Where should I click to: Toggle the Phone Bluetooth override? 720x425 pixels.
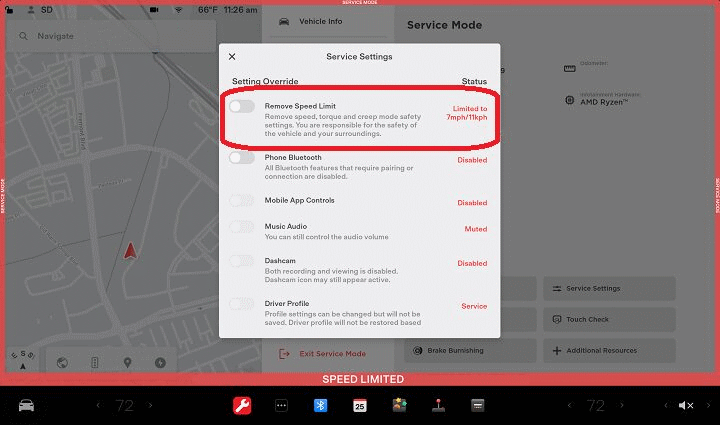pyautogui.click(x=242, y=158)
